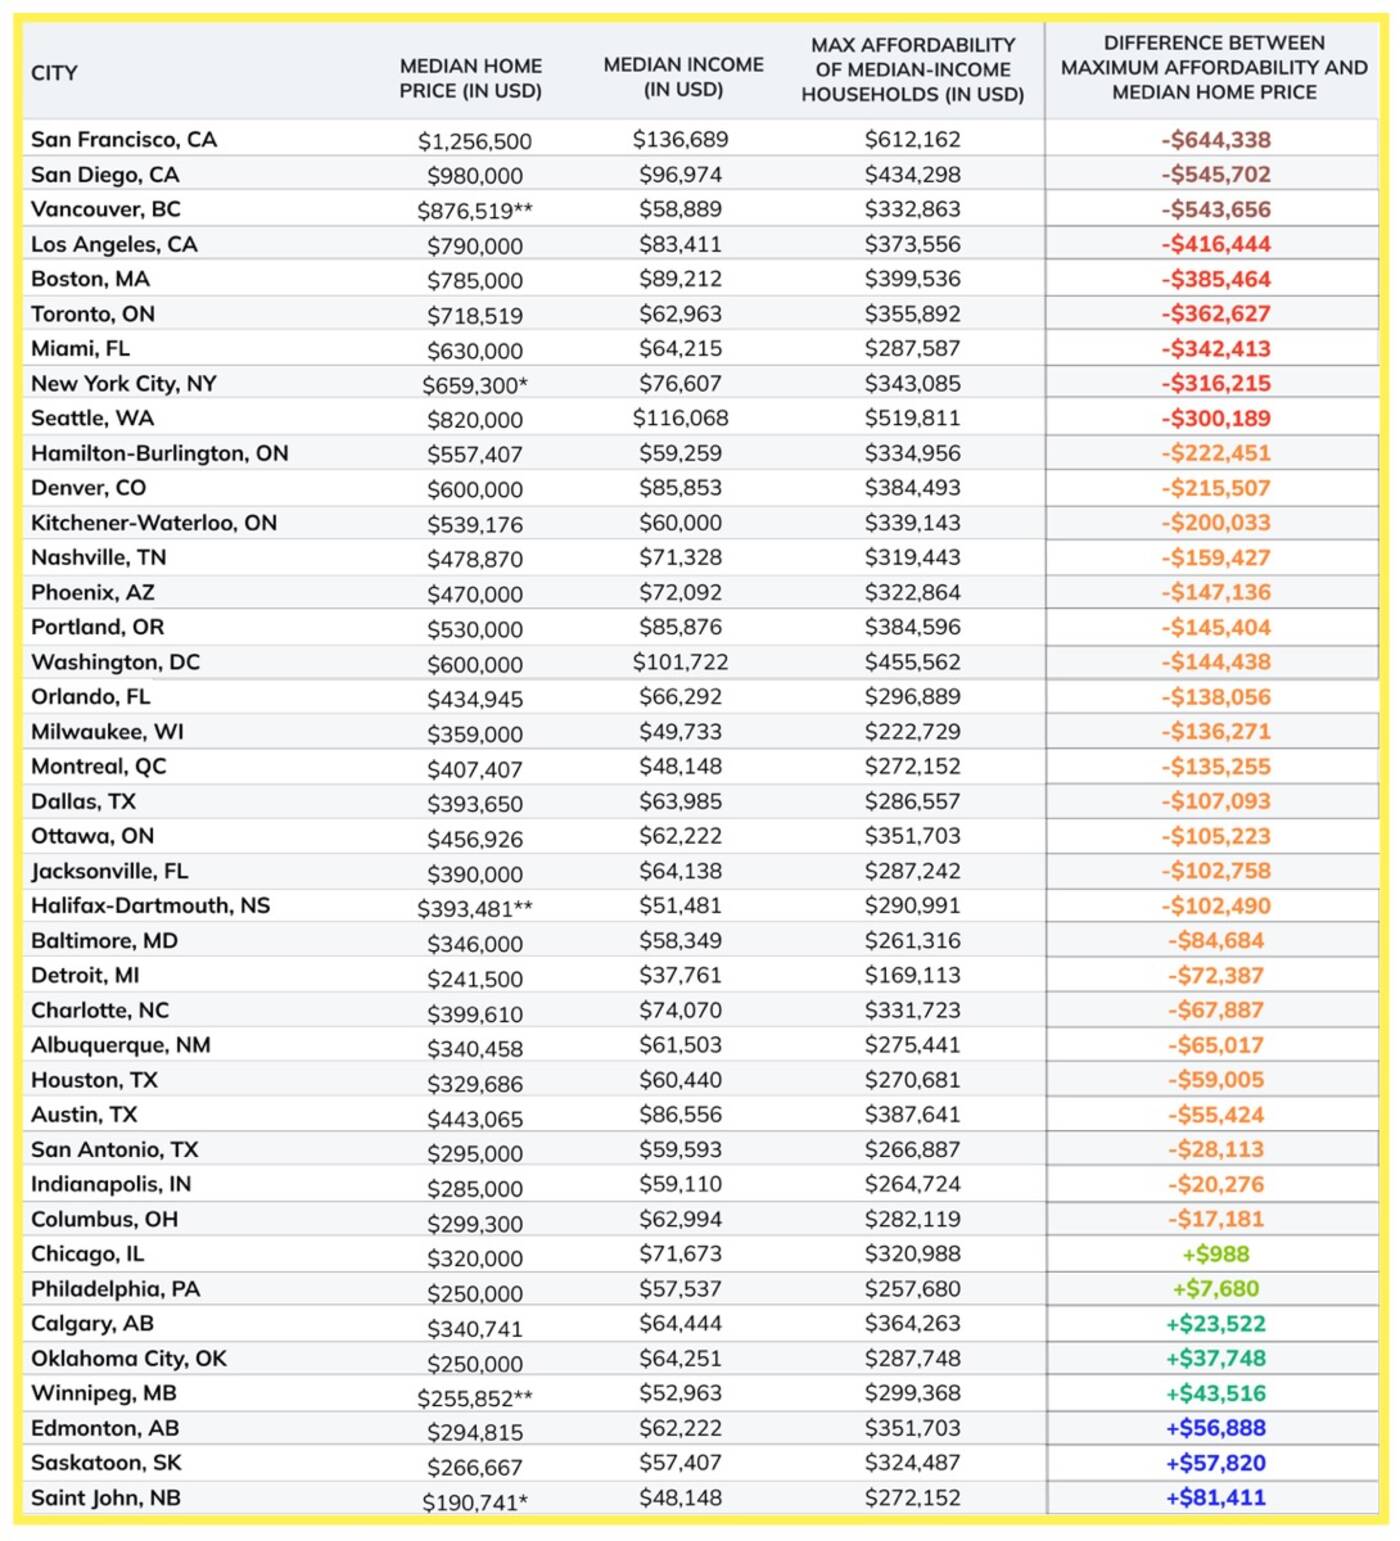
Task: Click the Hamilton-Burlington, ON row label
Action: 160,453
